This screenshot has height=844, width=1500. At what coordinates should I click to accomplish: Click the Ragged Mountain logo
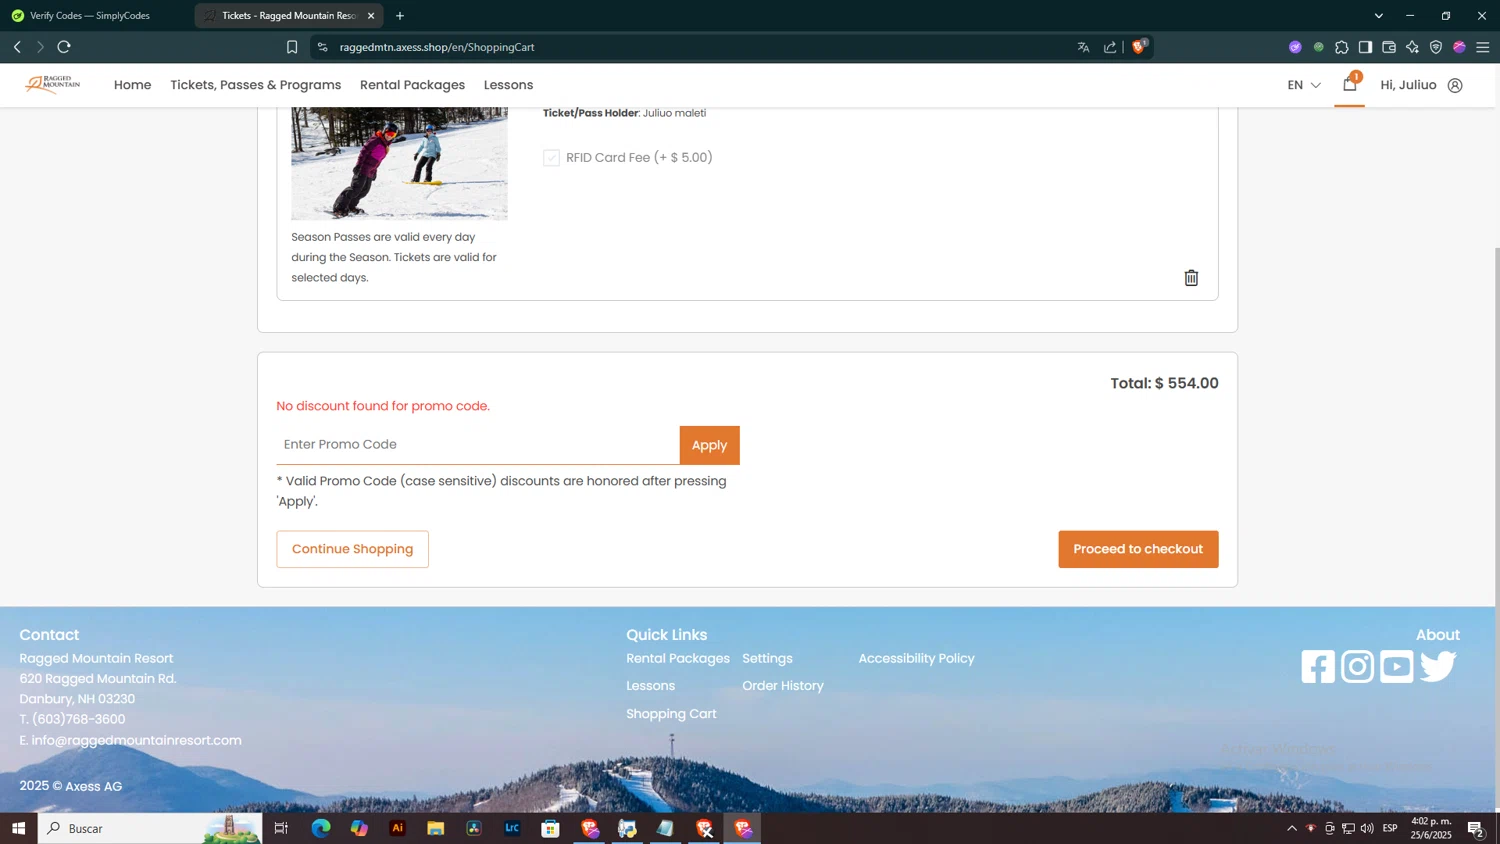tap(53, 84)
